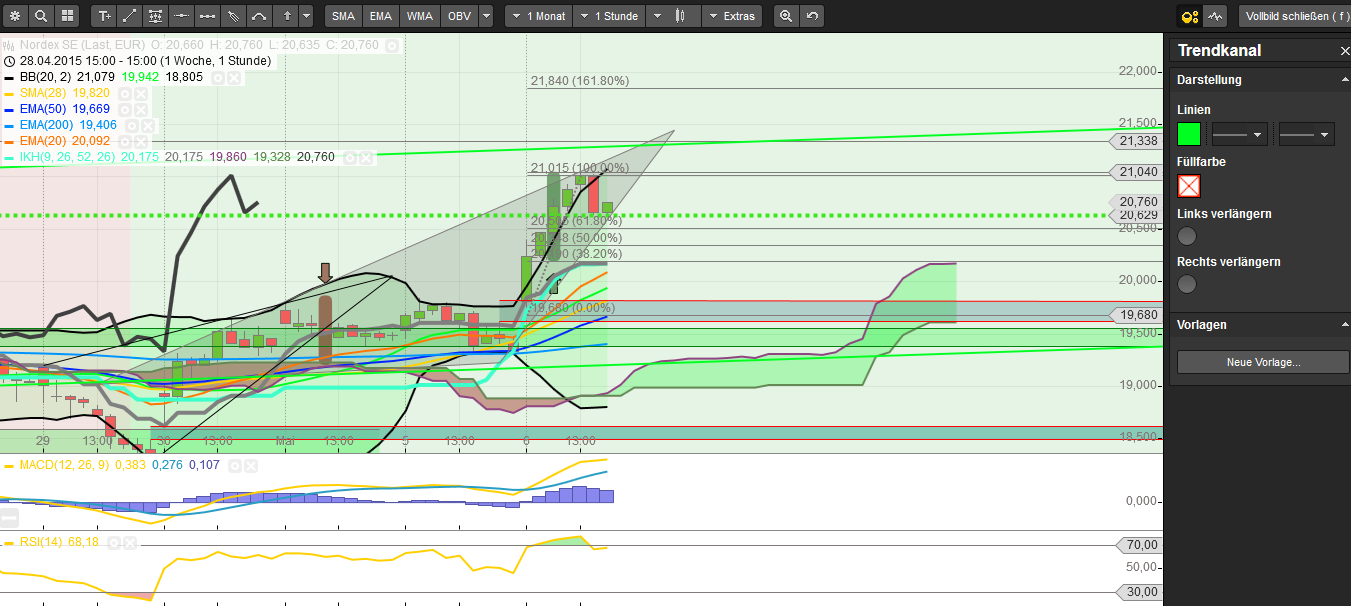Open the candlestick chart type icon
Viewport: 1354px width, 606px height.
point(682,16)
